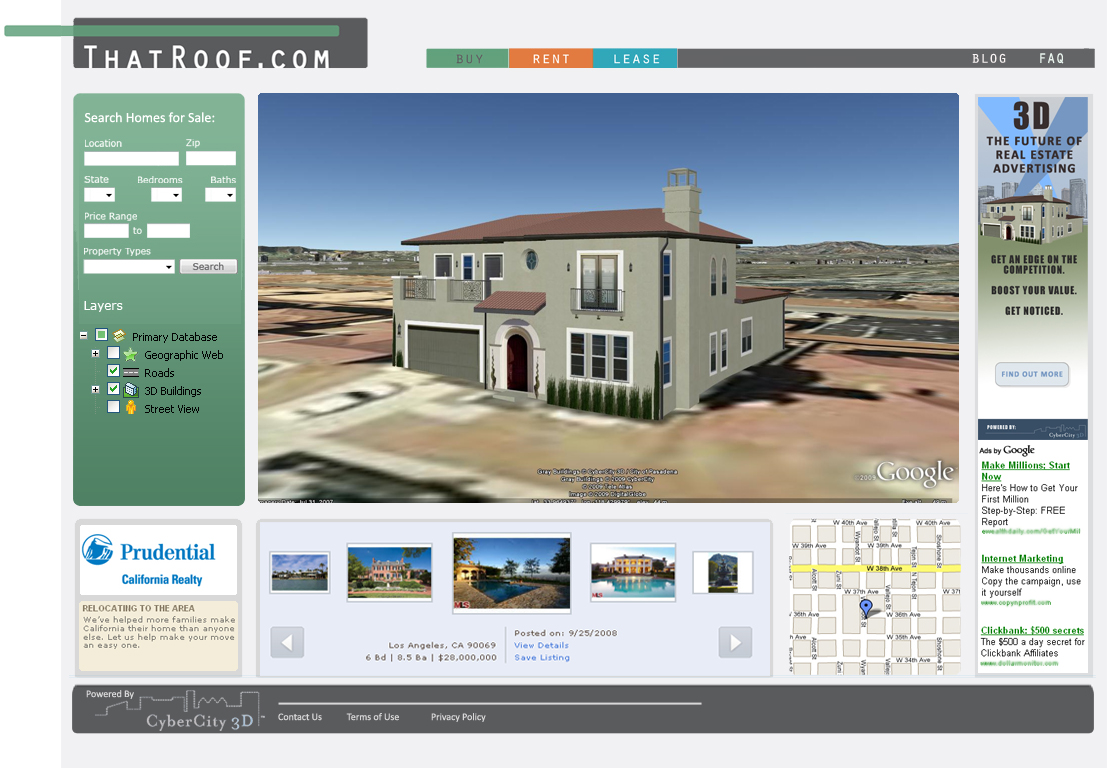
Task: Open the FAQ page
Action: click(1052, 59)
